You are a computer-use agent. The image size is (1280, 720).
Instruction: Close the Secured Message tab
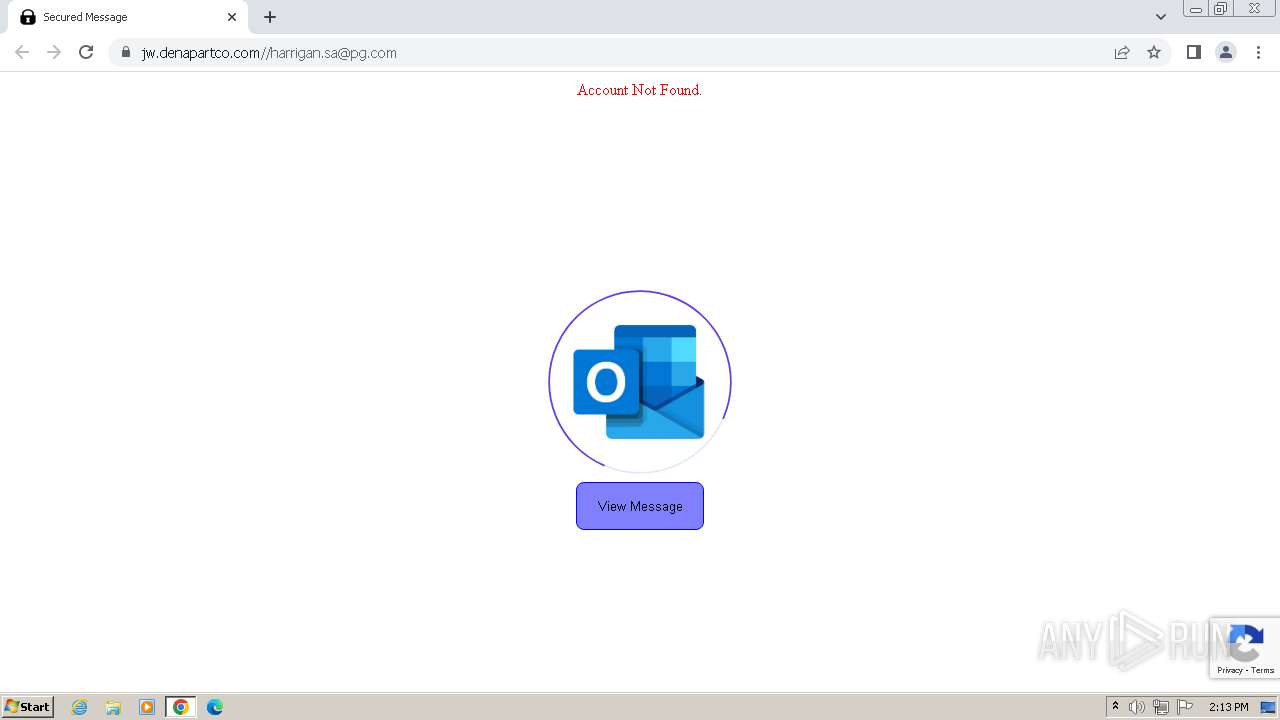pos(232,17)
